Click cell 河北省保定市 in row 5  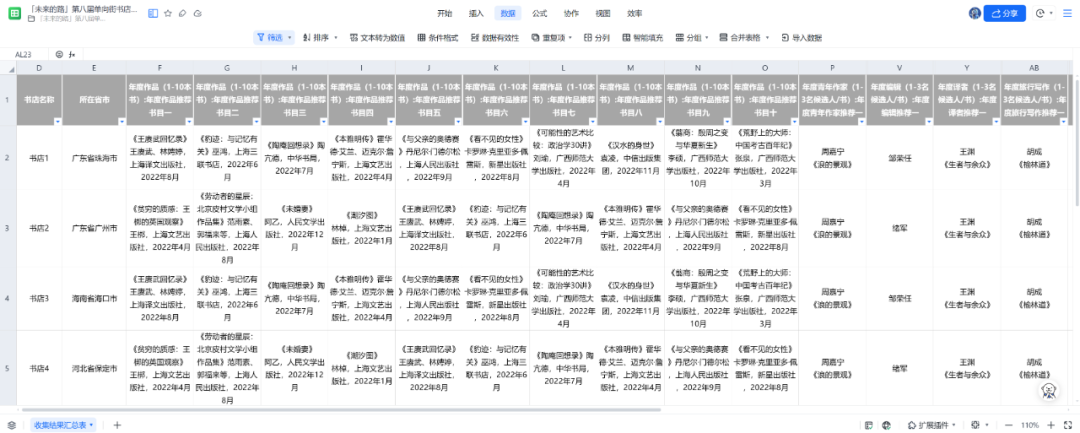click(94, 368)
